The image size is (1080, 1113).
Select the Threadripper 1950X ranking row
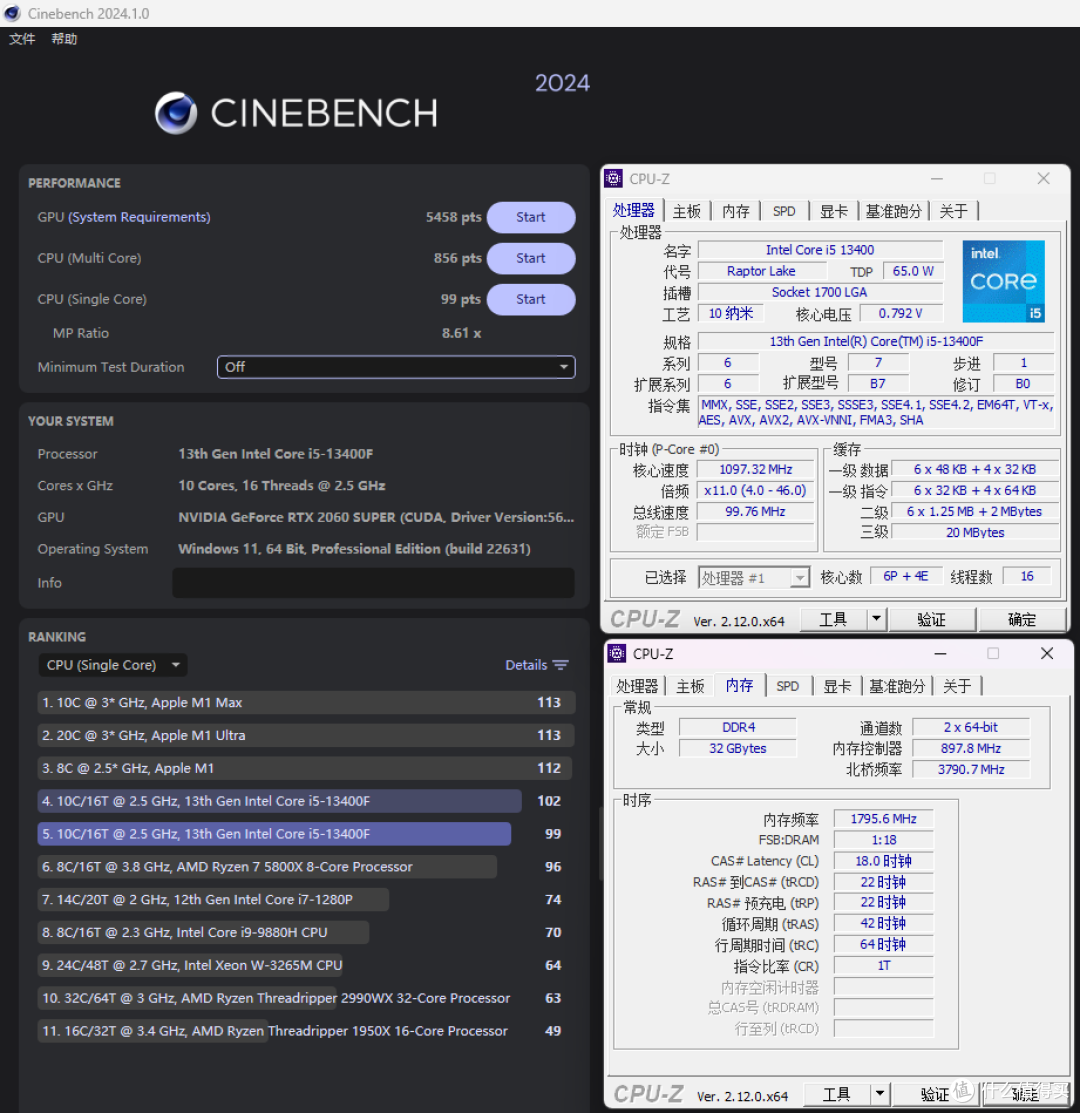click(306, 1031)
